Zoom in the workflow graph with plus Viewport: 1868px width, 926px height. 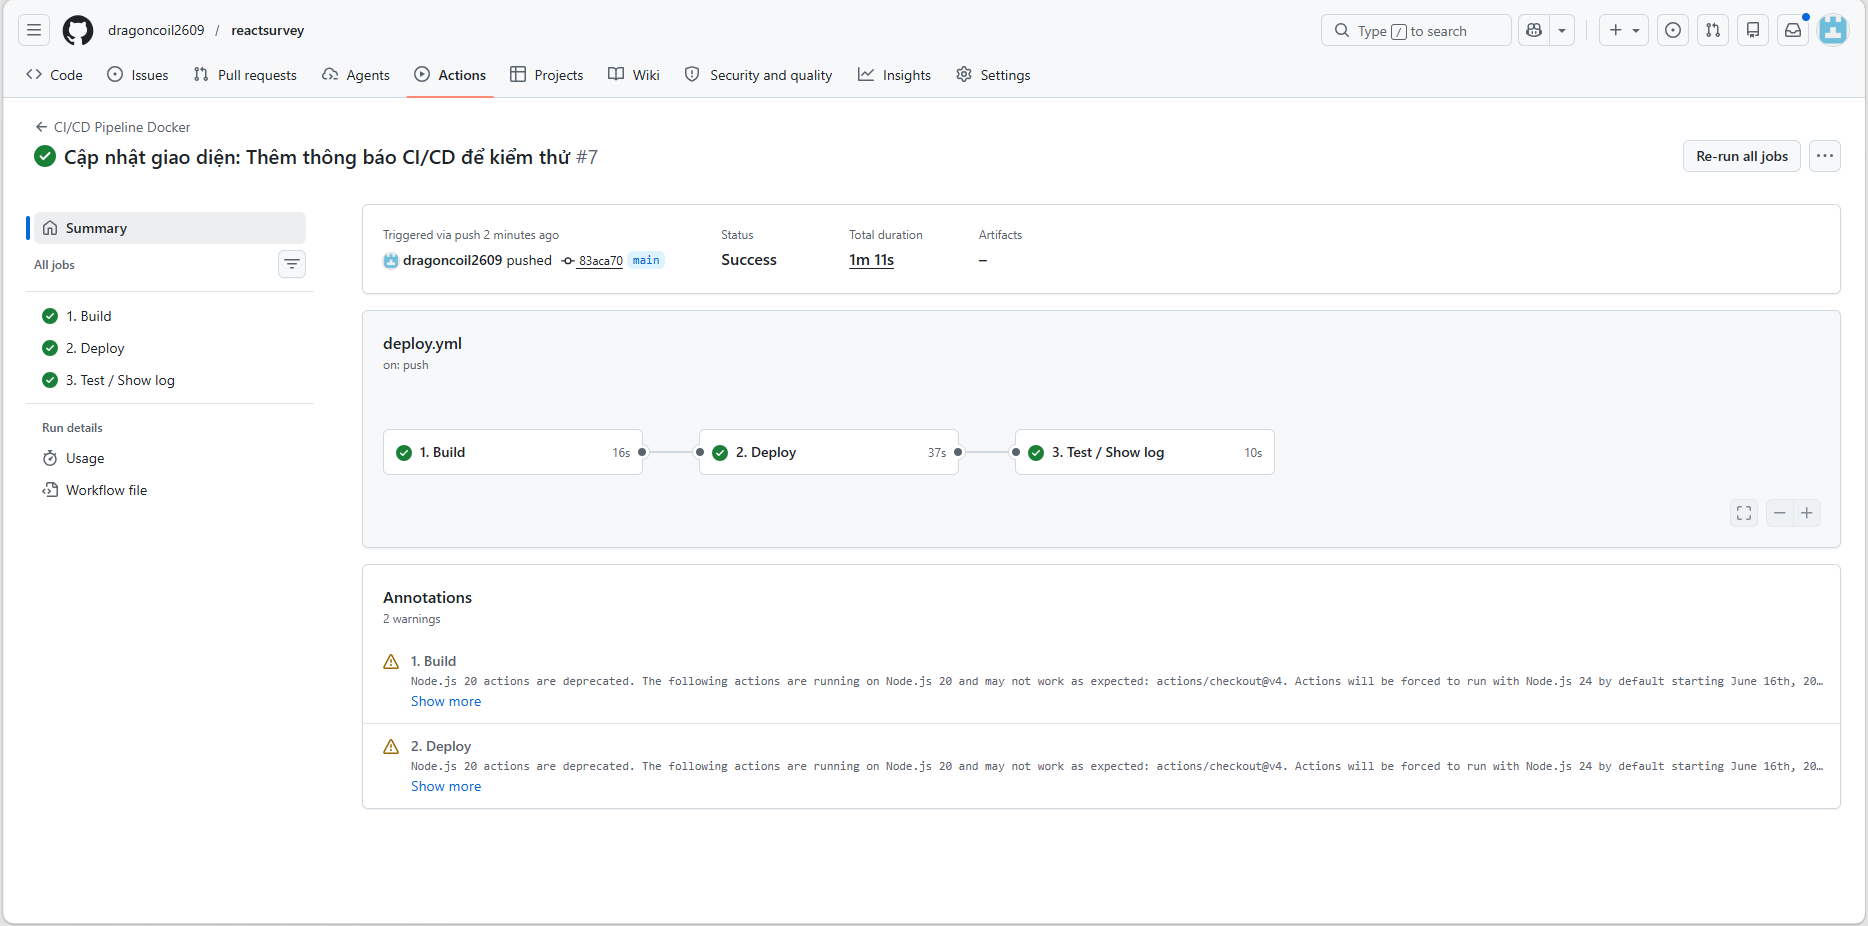1807,513
